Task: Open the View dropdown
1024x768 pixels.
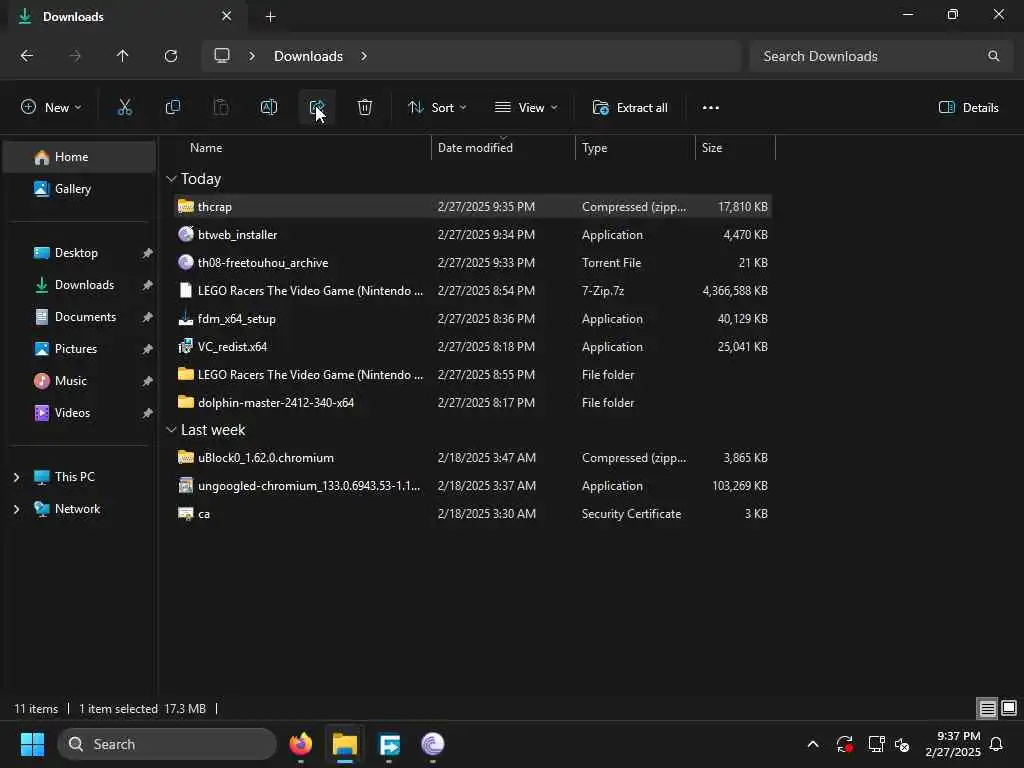Action: (526, 108)
